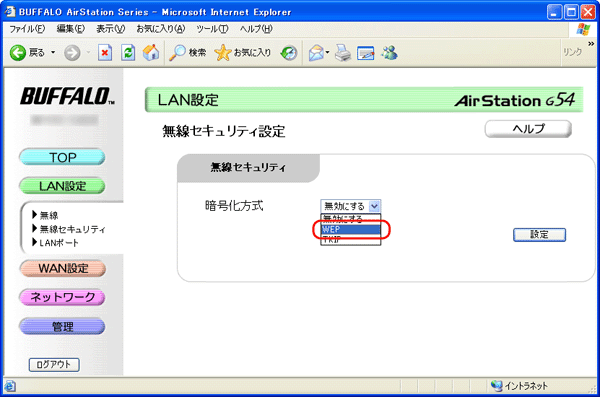Open Favorites star icon

click(223, 52)
